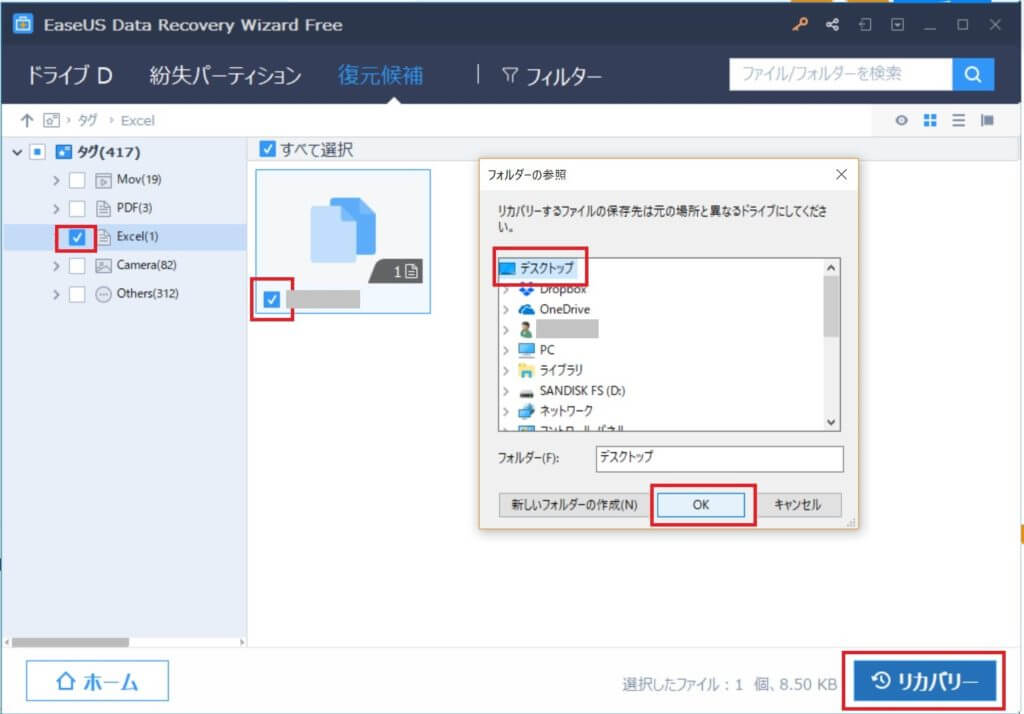Click キャンセル in the folder dialog

pyautogui.click(x=797, y=505)
